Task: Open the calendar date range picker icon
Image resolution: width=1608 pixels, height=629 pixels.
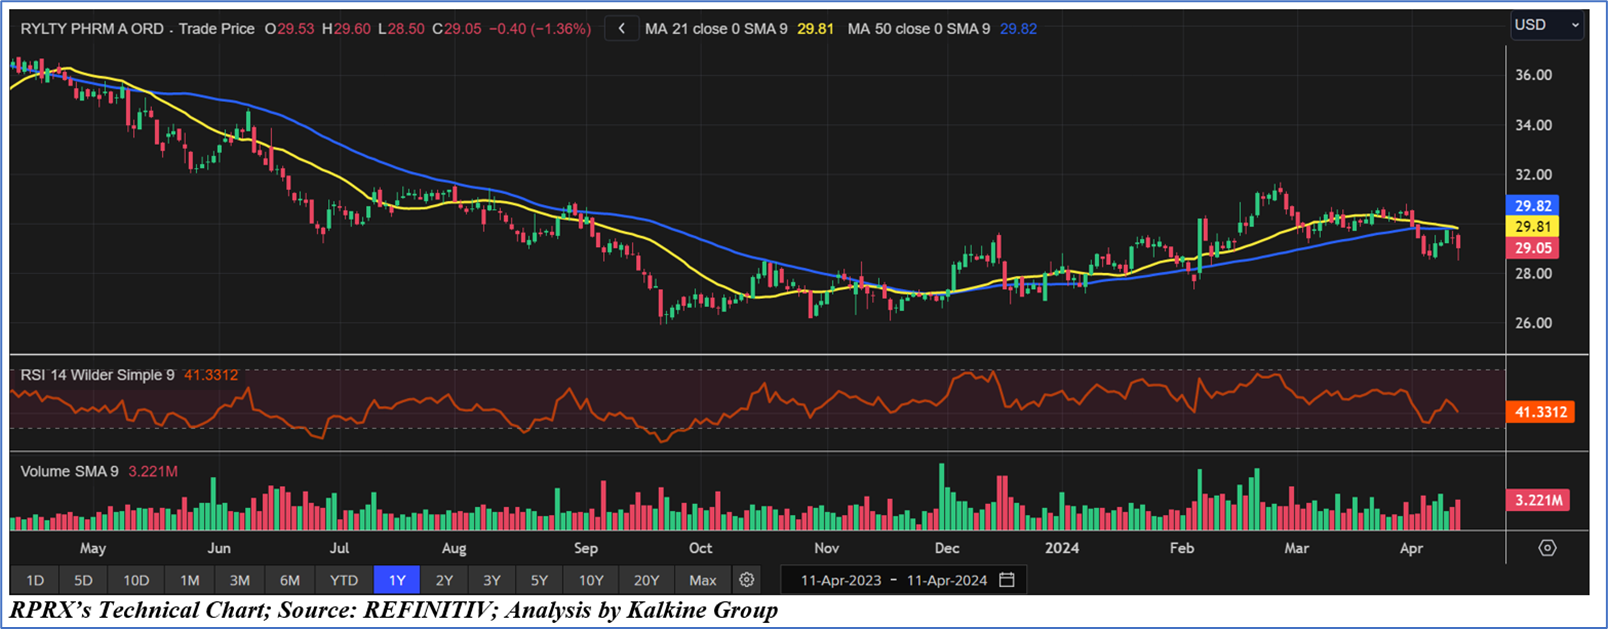Action: 1007,580
